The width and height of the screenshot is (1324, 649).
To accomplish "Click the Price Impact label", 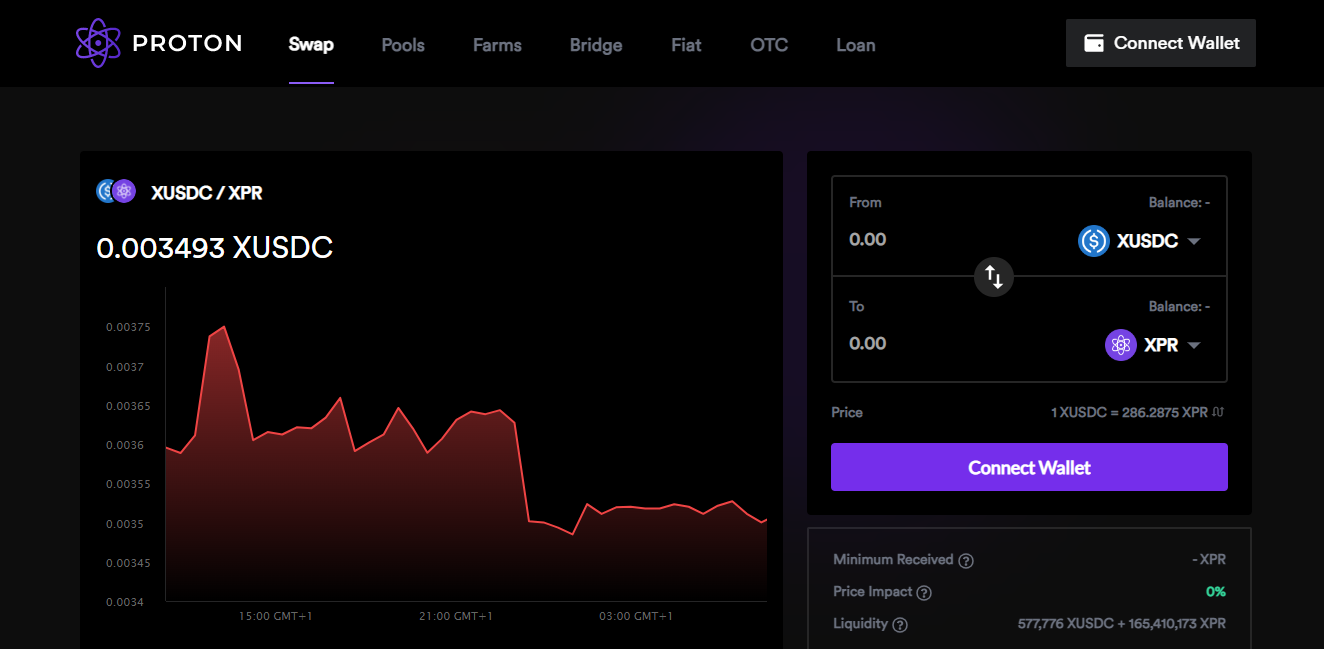I will click(x=872, y=592).
